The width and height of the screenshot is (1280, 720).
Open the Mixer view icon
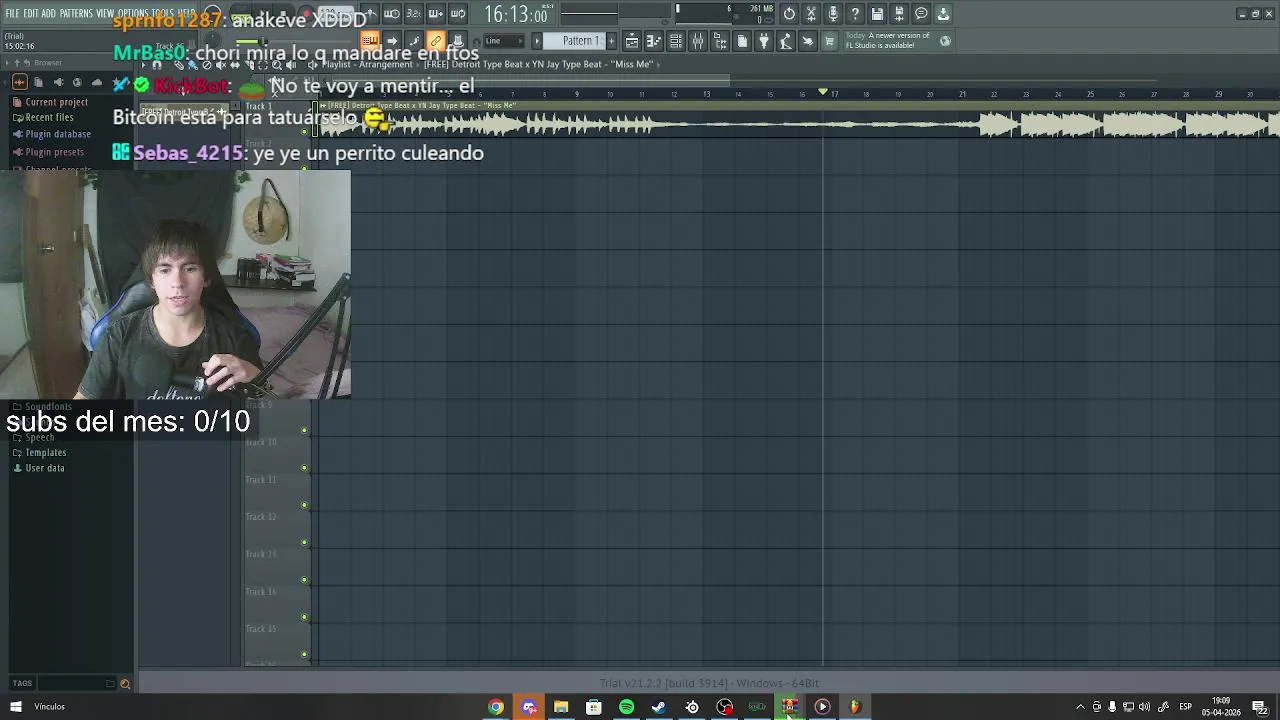pyautogui.click(x=698, y=41)
